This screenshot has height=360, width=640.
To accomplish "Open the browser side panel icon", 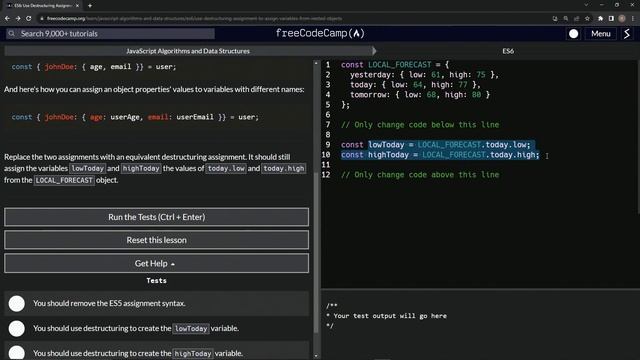I will pyautogui.click(x=611, y=18).
